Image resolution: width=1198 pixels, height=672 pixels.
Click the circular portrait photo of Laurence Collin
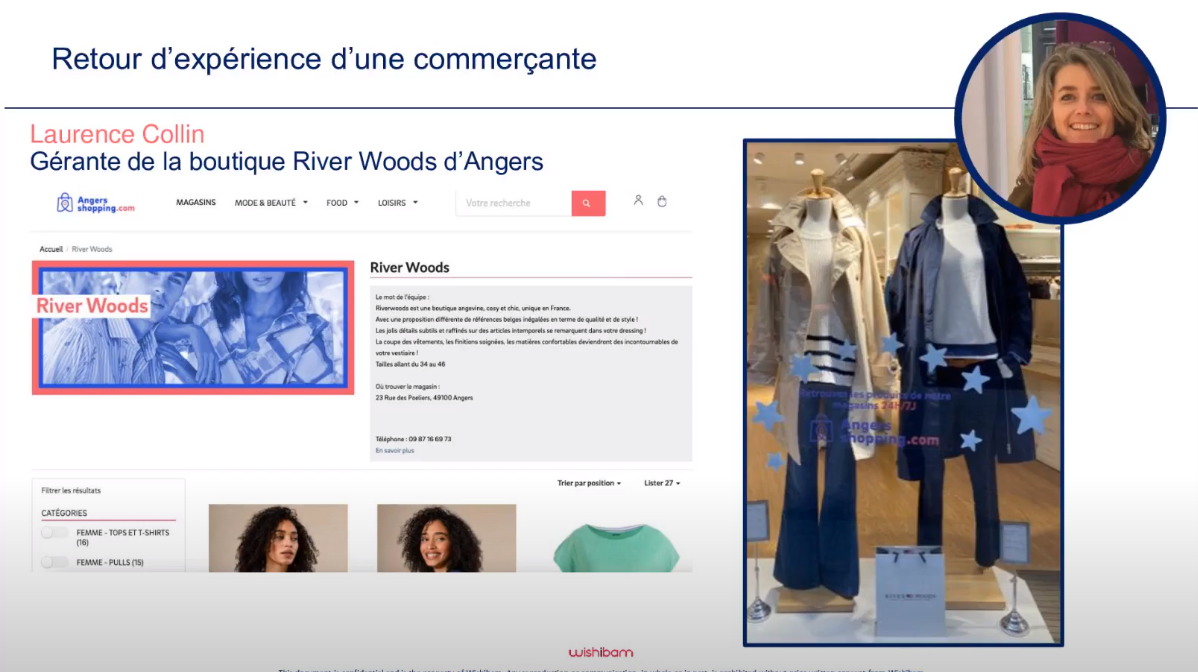click(x=1060, y=118)
